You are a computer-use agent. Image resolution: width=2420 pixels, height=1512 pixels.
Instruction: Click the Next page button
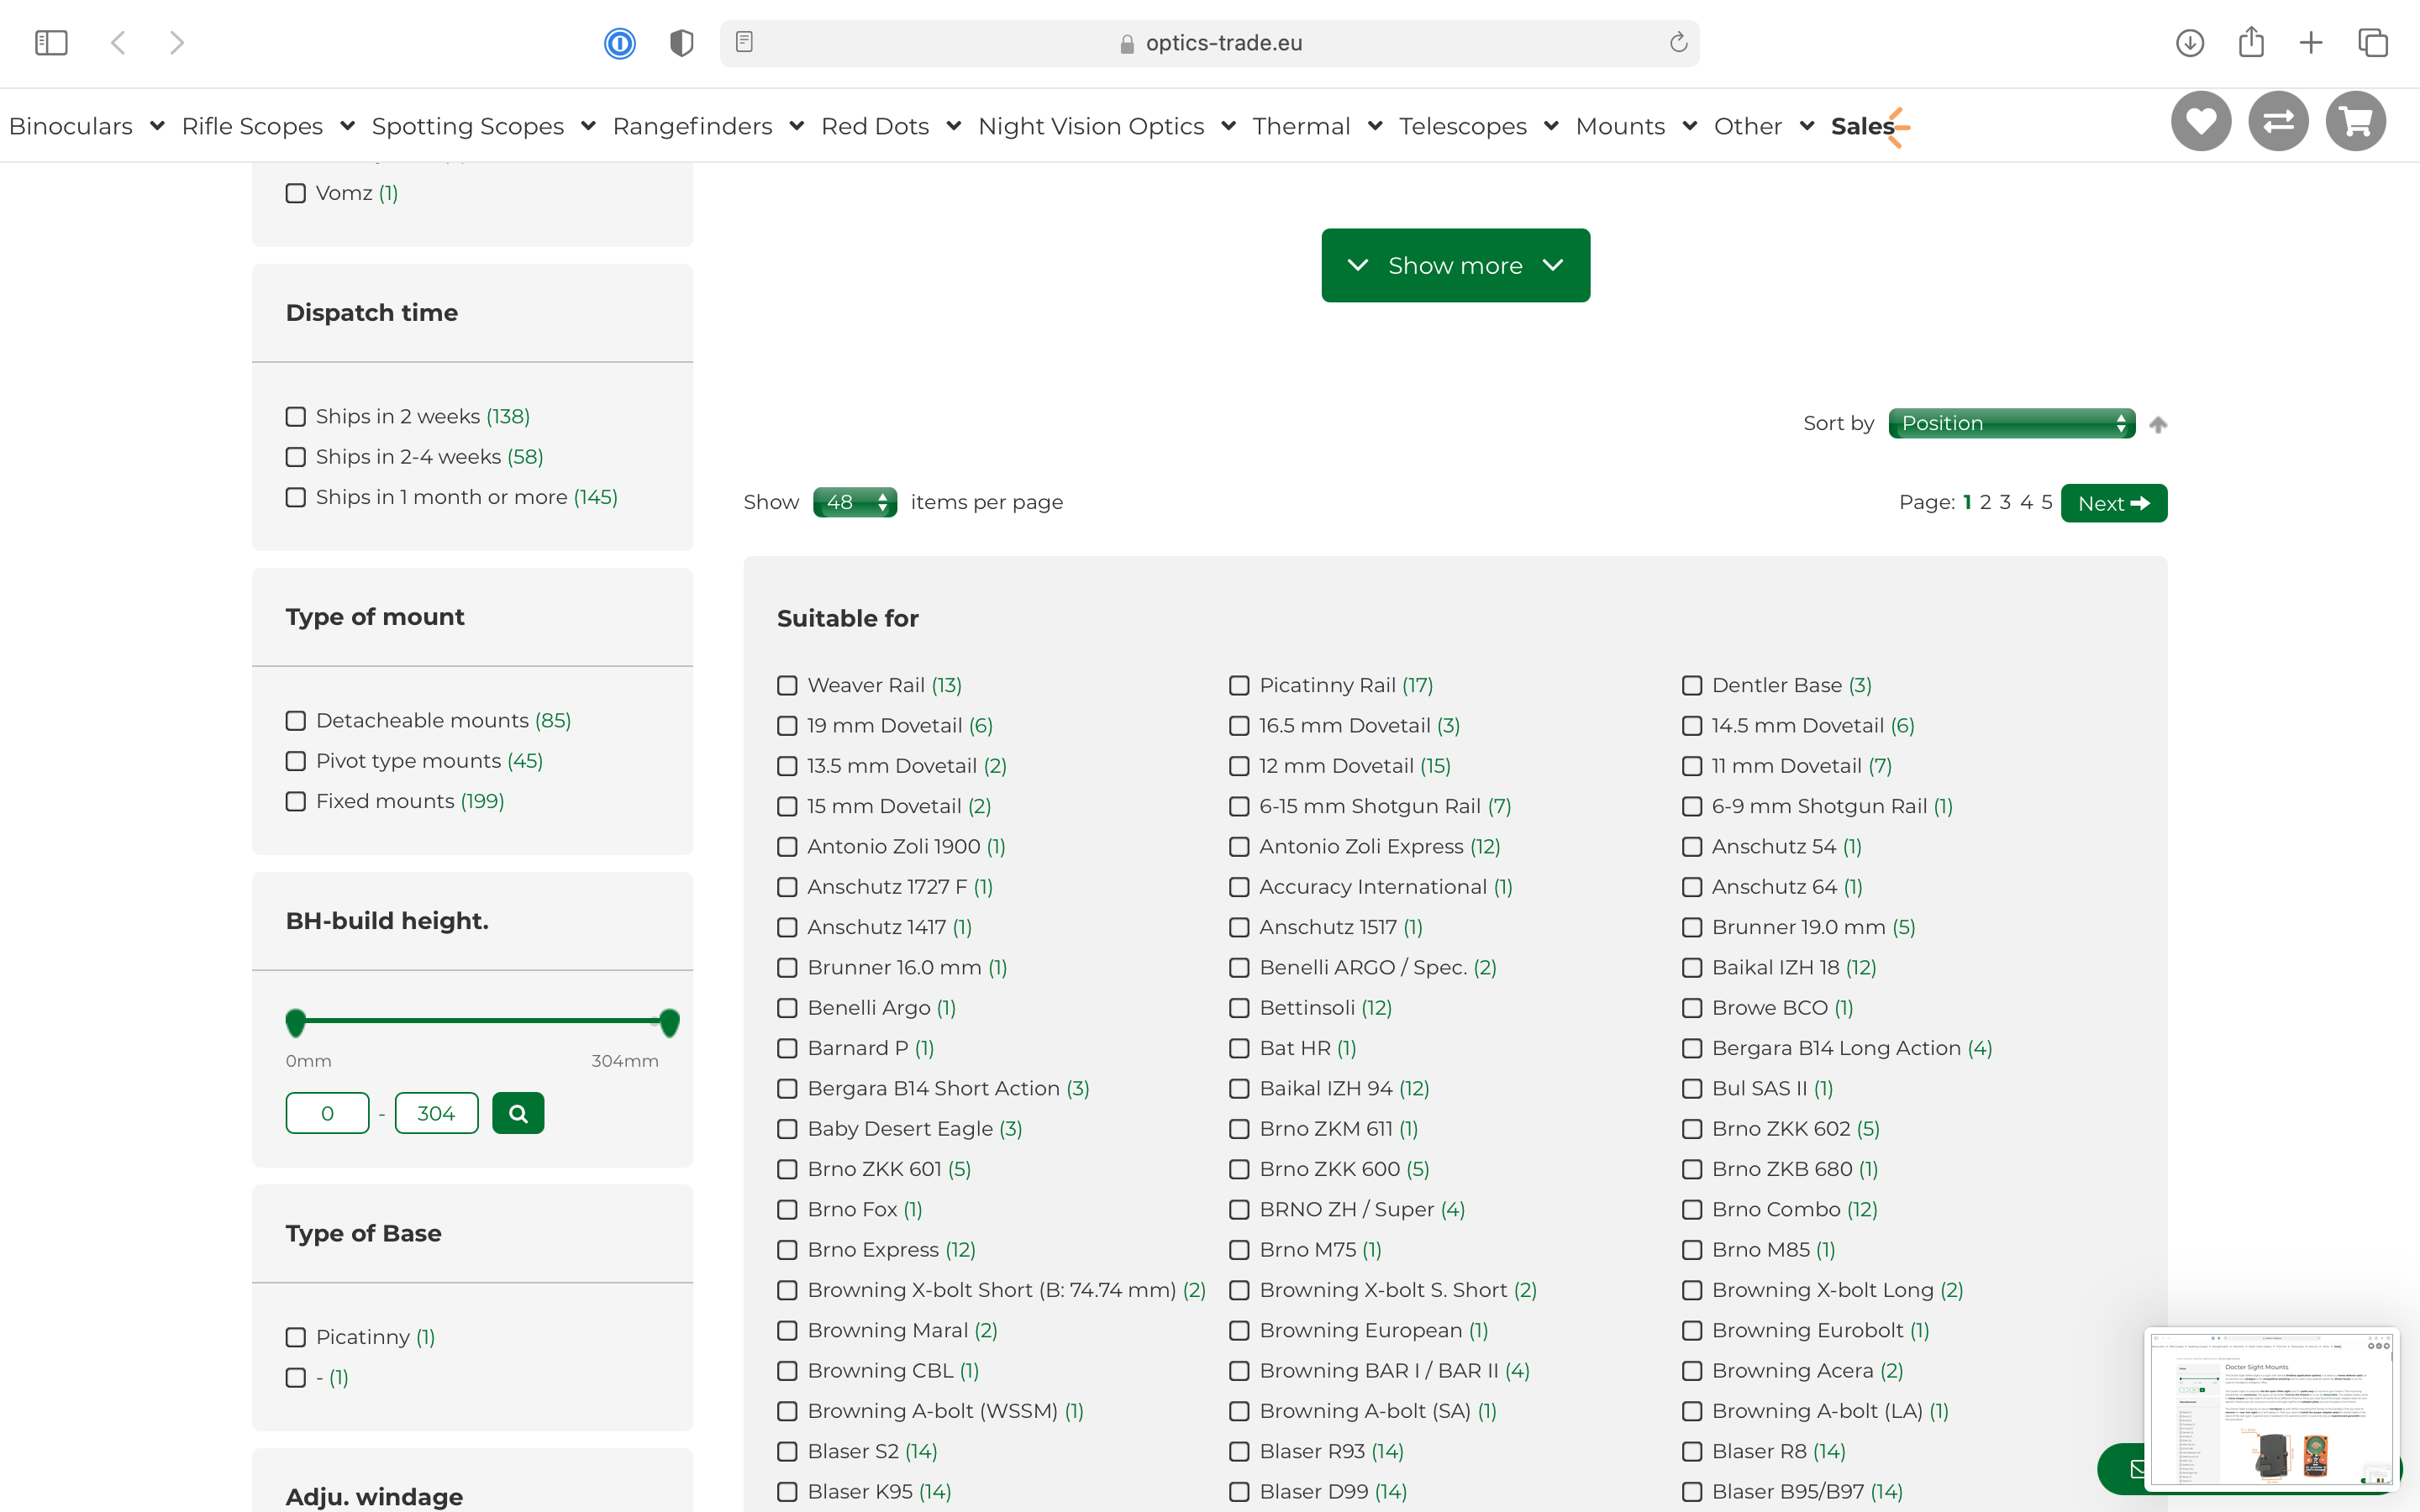click(2114, 503)
